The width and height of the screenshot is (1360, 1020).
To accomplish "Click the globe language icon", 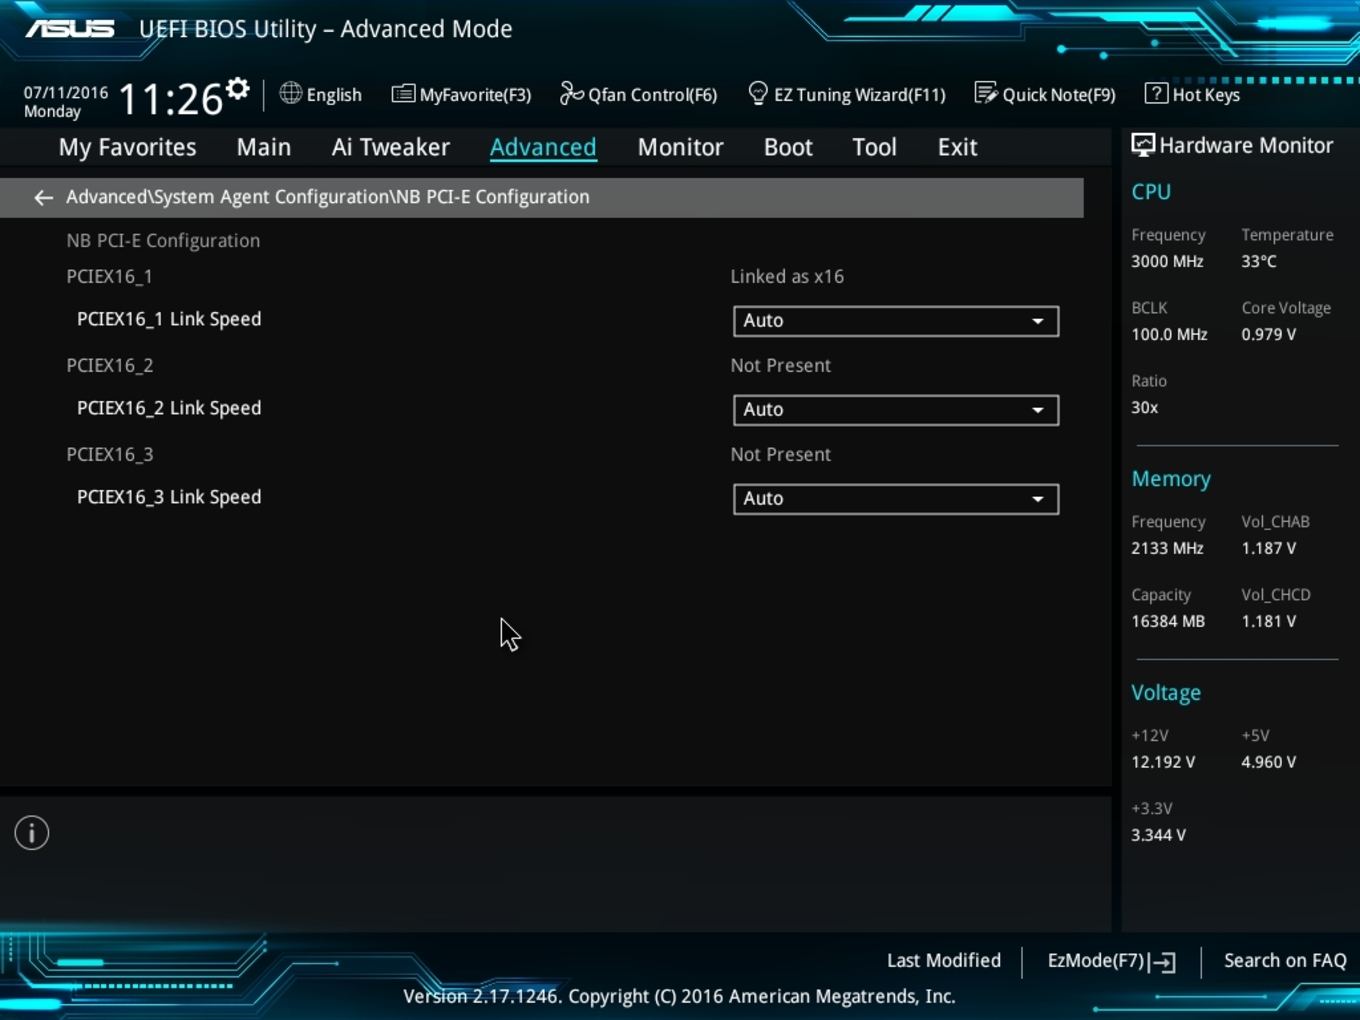I will (291, 93).
